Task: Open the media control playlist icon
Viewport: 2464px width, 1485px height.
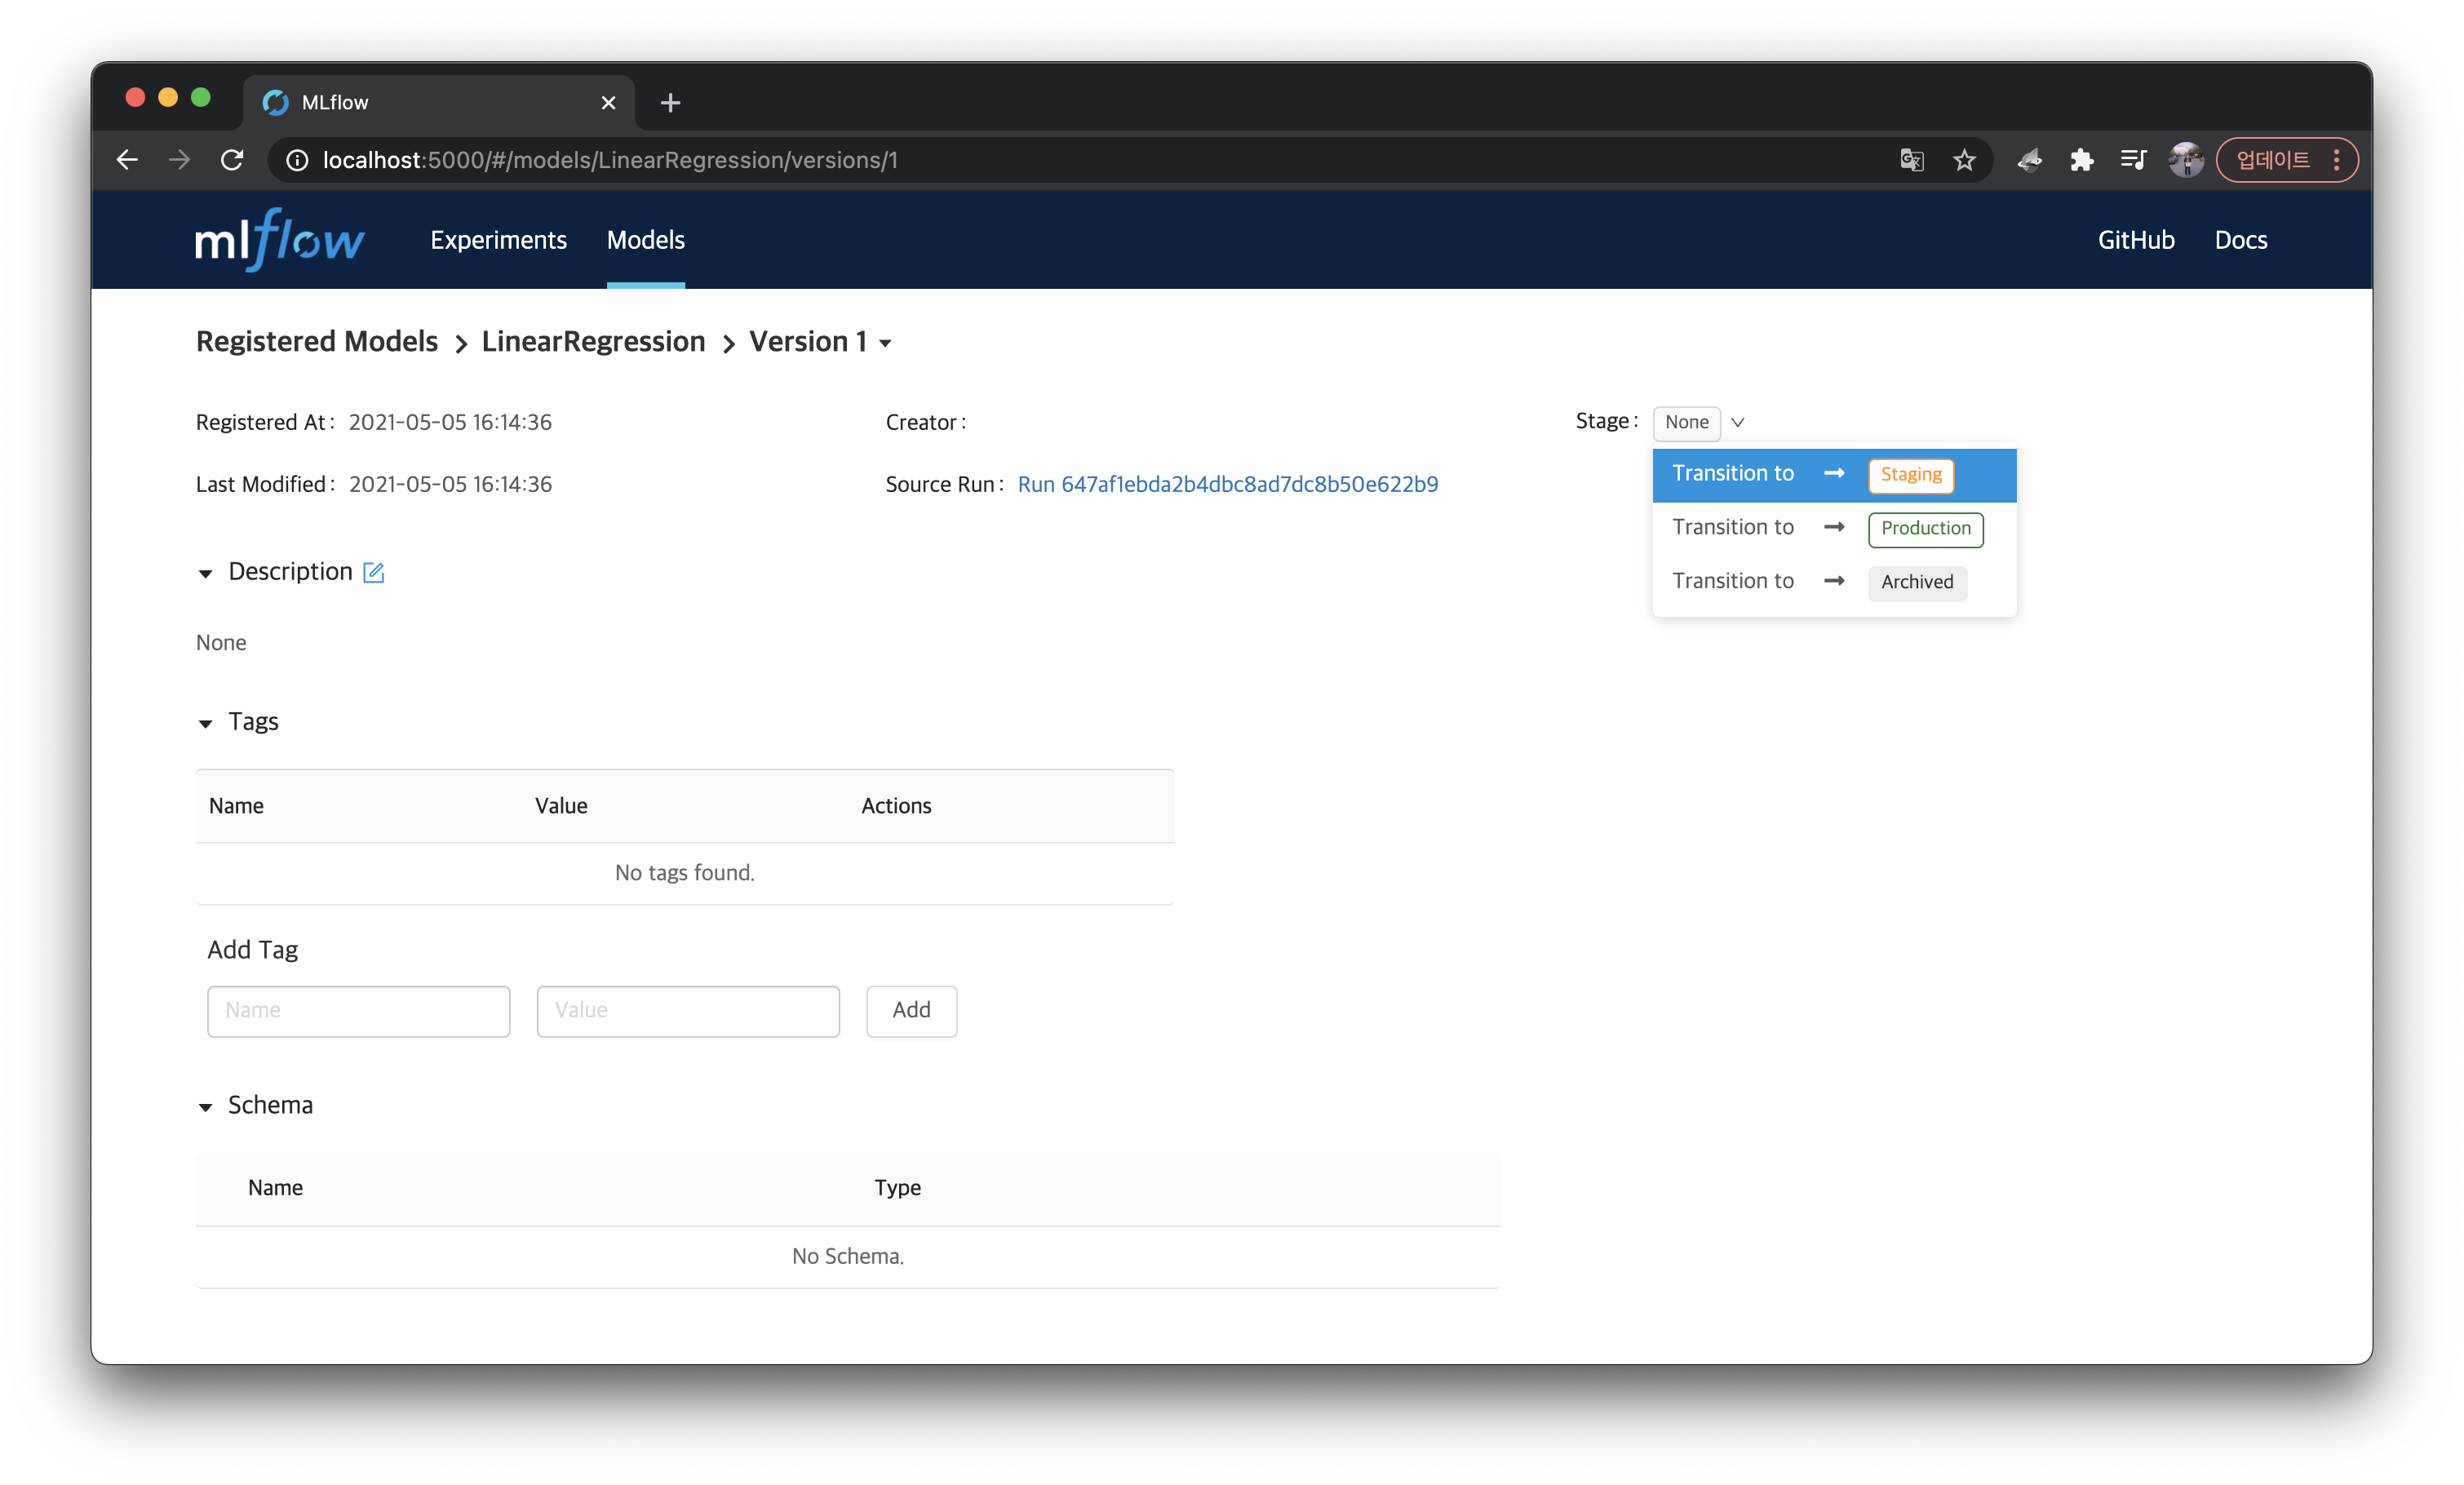Action: (2133, 160)
